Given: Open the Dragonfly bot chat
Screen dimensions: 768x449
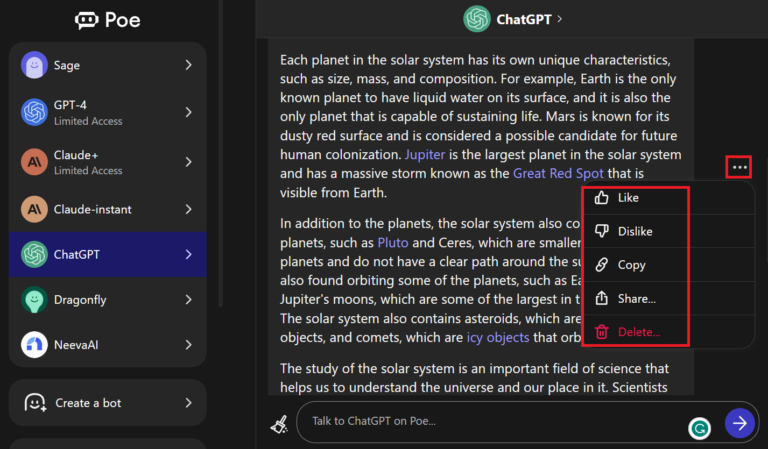Looking at the screenshot, I should (108, 300).
